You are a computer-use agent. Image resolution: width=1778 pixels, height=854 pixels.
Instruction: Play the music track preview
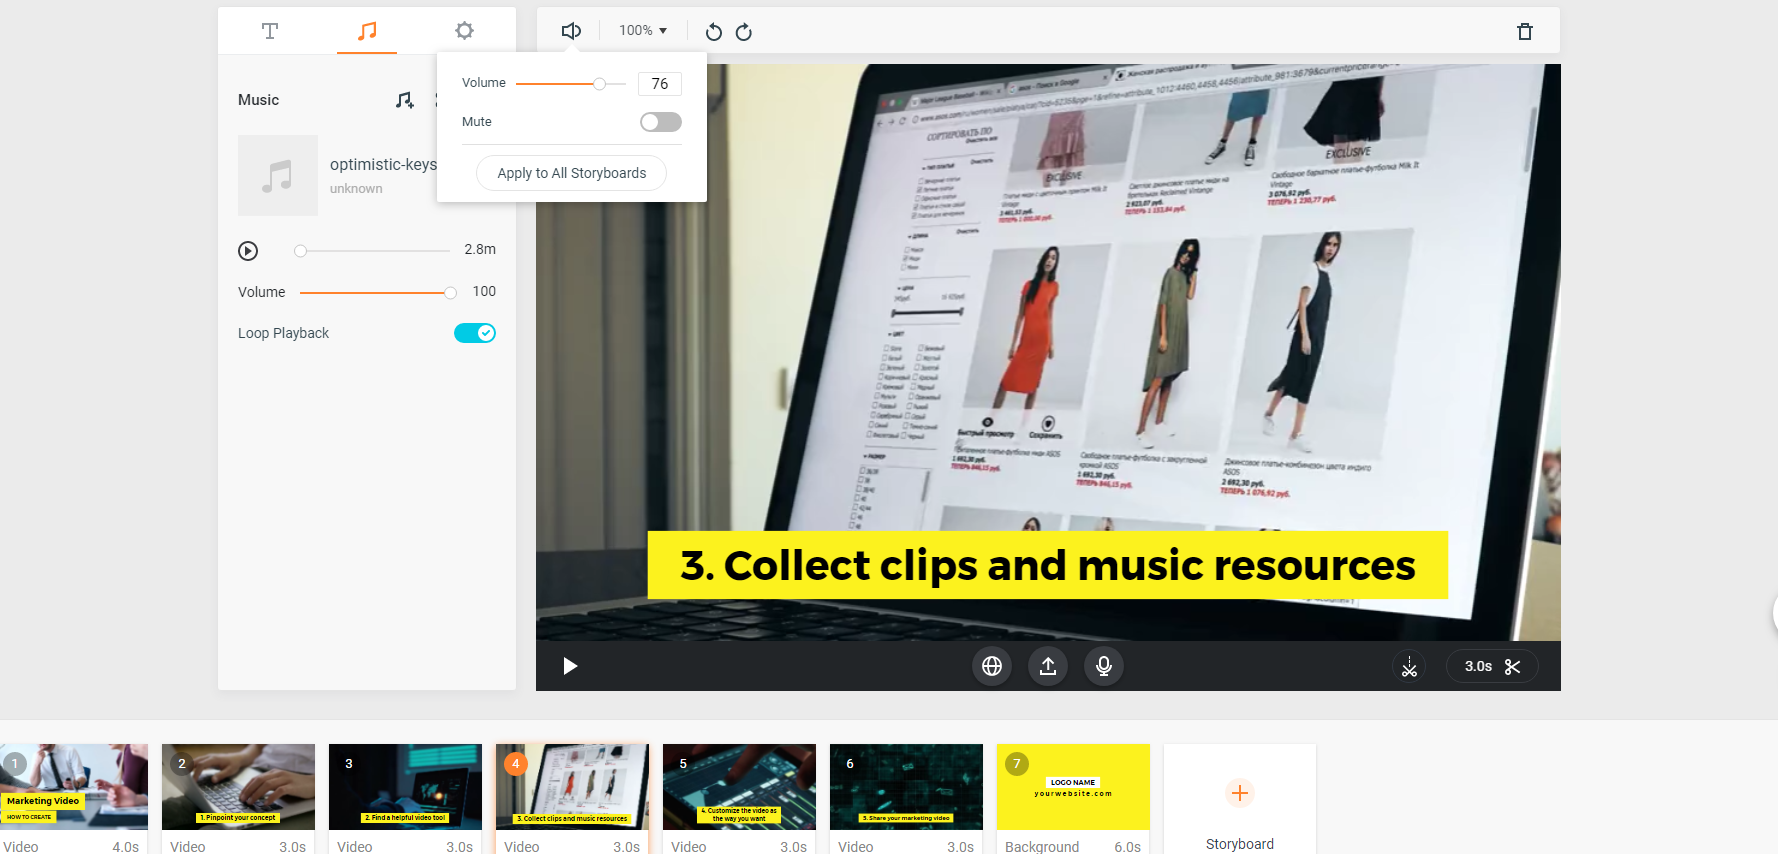pos(248,251)
